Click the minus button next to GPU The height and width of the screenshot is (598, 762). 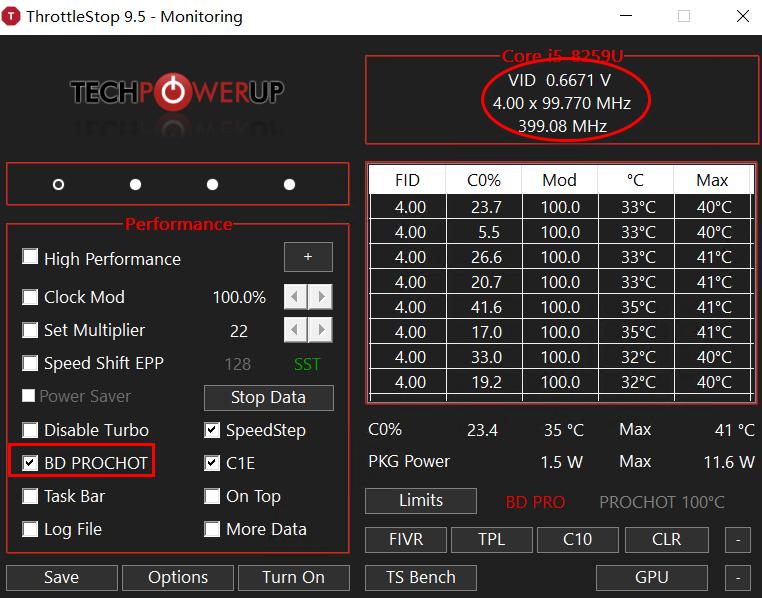point(738,577)
